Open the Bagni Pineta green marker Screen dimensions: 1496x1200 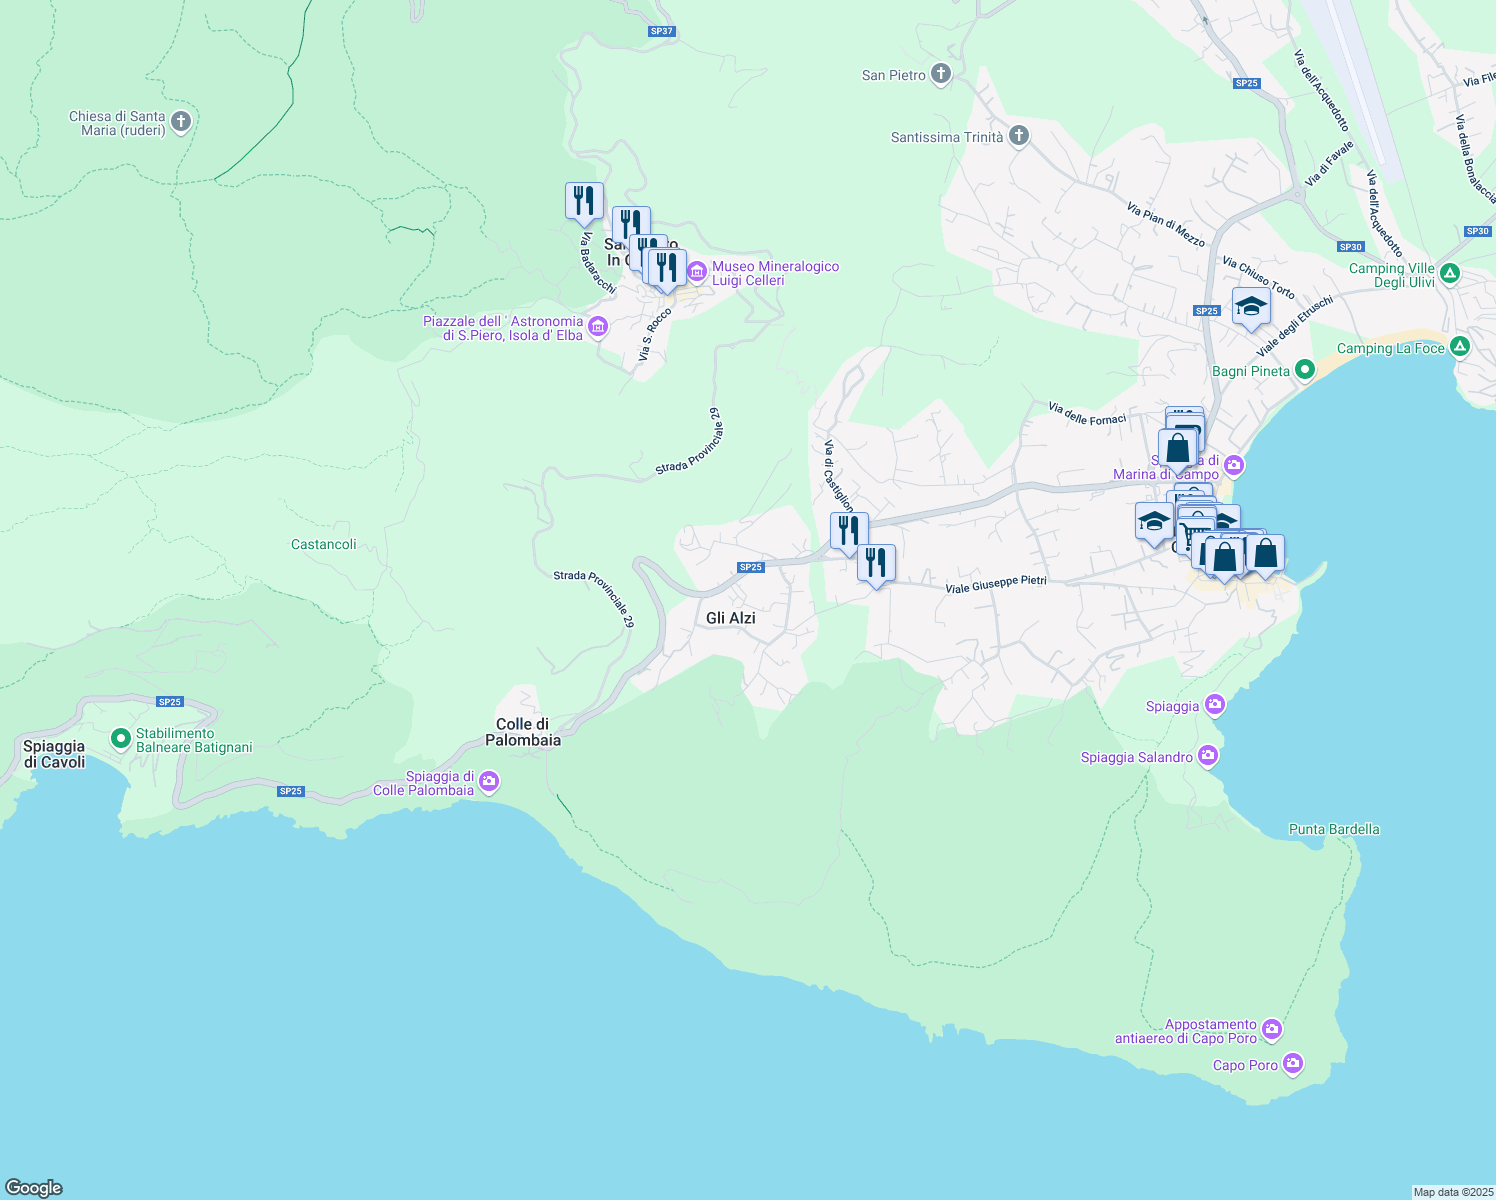(x=1304, y=370)
